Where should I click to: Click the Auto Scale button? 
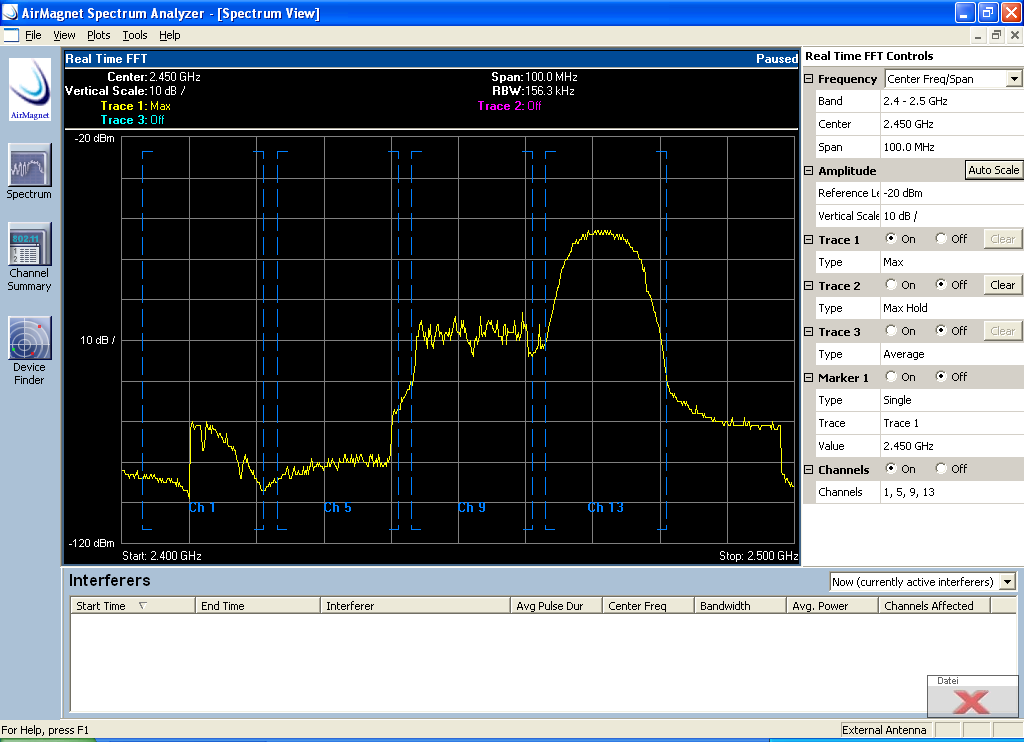click(993, 170)
